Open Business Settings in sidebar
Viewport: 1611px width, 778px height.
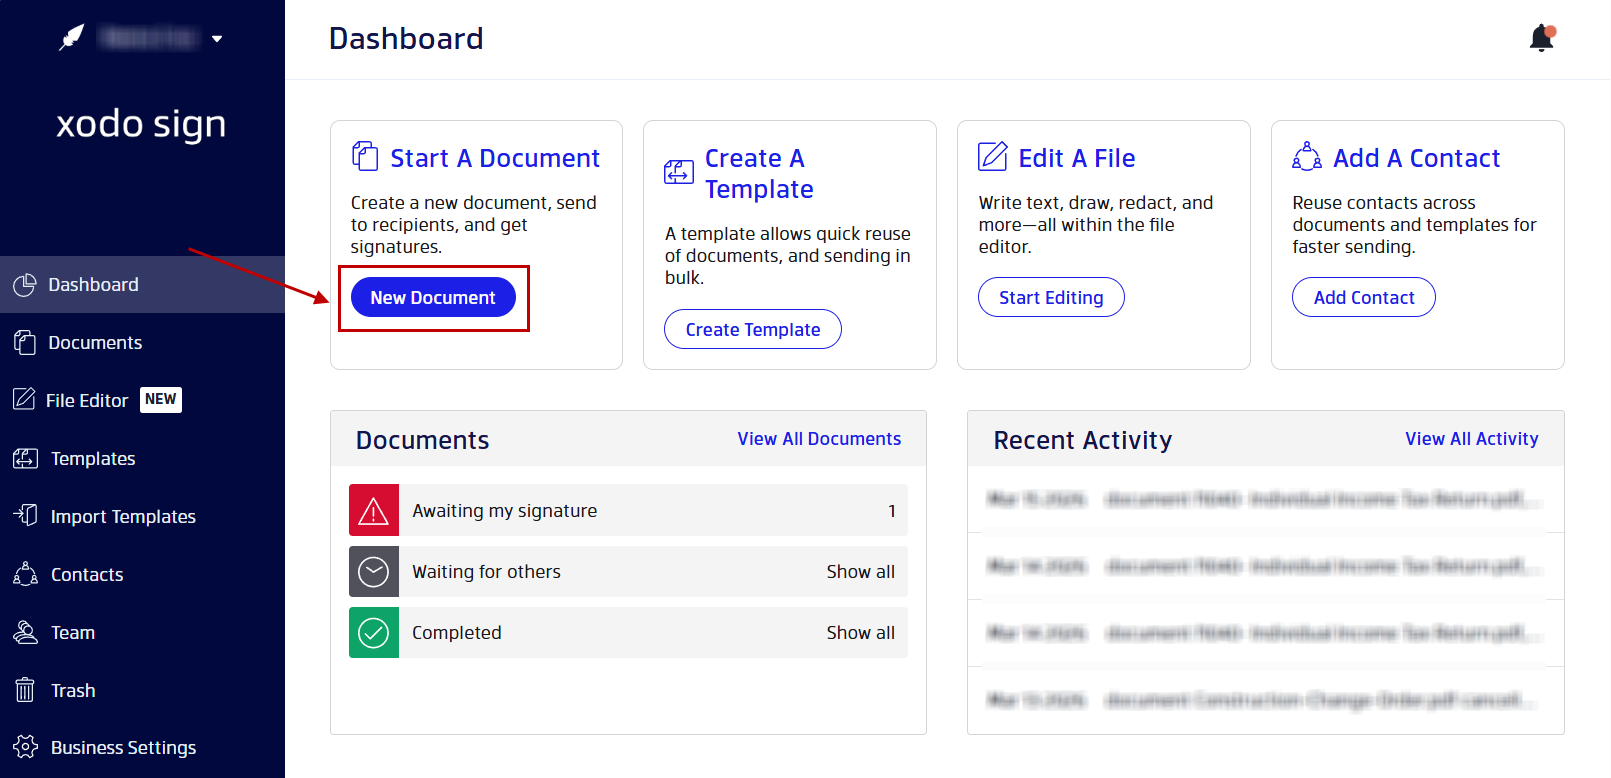[x=142, y=747]
